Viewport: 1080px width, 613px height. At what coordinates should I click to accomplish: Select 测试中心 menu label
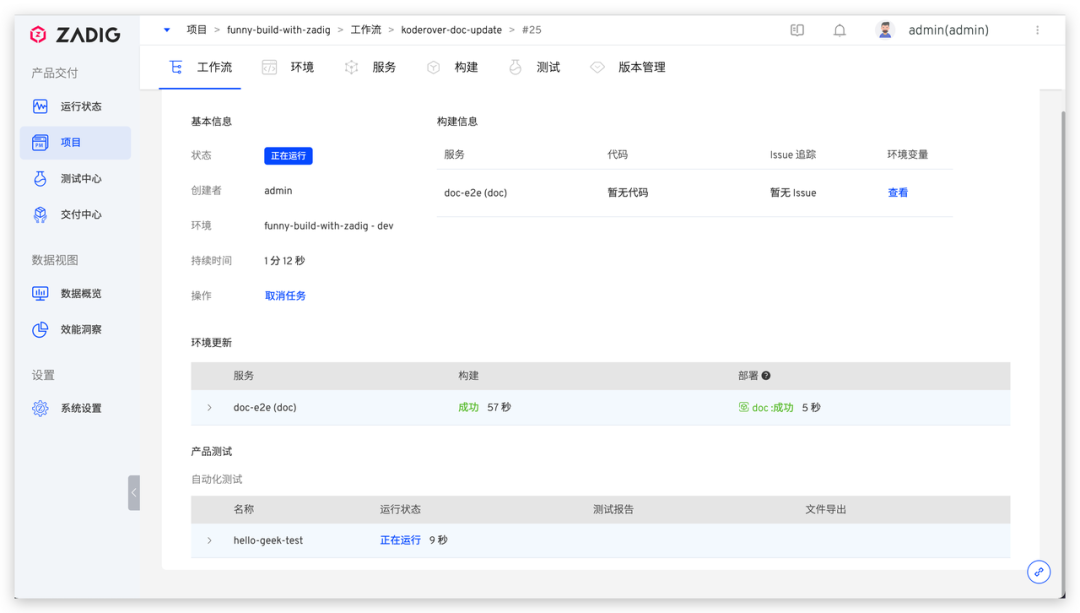click(81, 178)
